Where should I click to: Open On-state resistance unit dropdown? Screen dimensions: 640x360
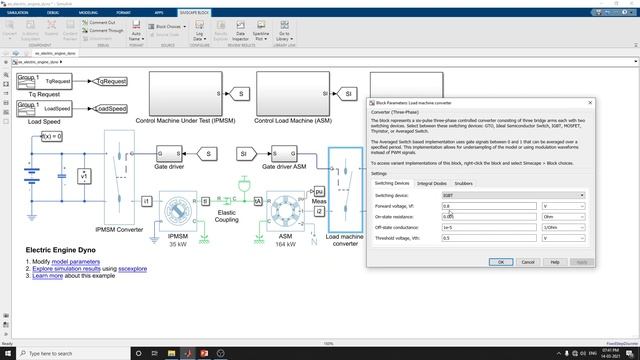pyautogui.click(x=563, y=217)
